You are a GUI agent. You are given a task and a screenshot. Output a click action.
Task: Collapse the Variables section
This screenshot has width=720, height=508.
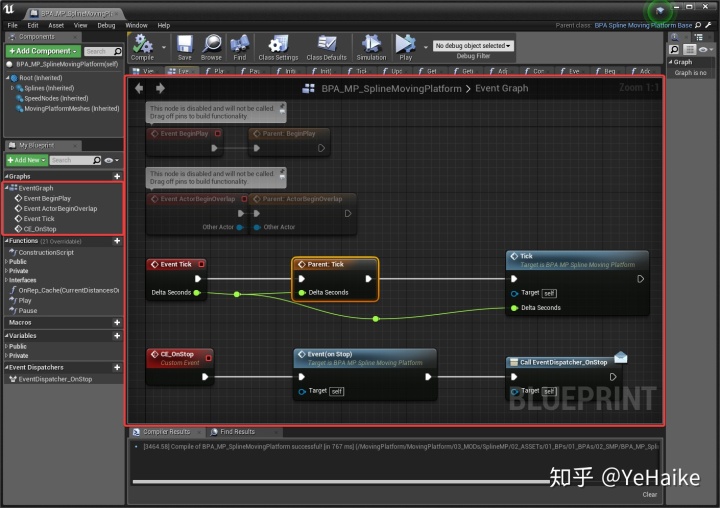(x=6, y=336)
